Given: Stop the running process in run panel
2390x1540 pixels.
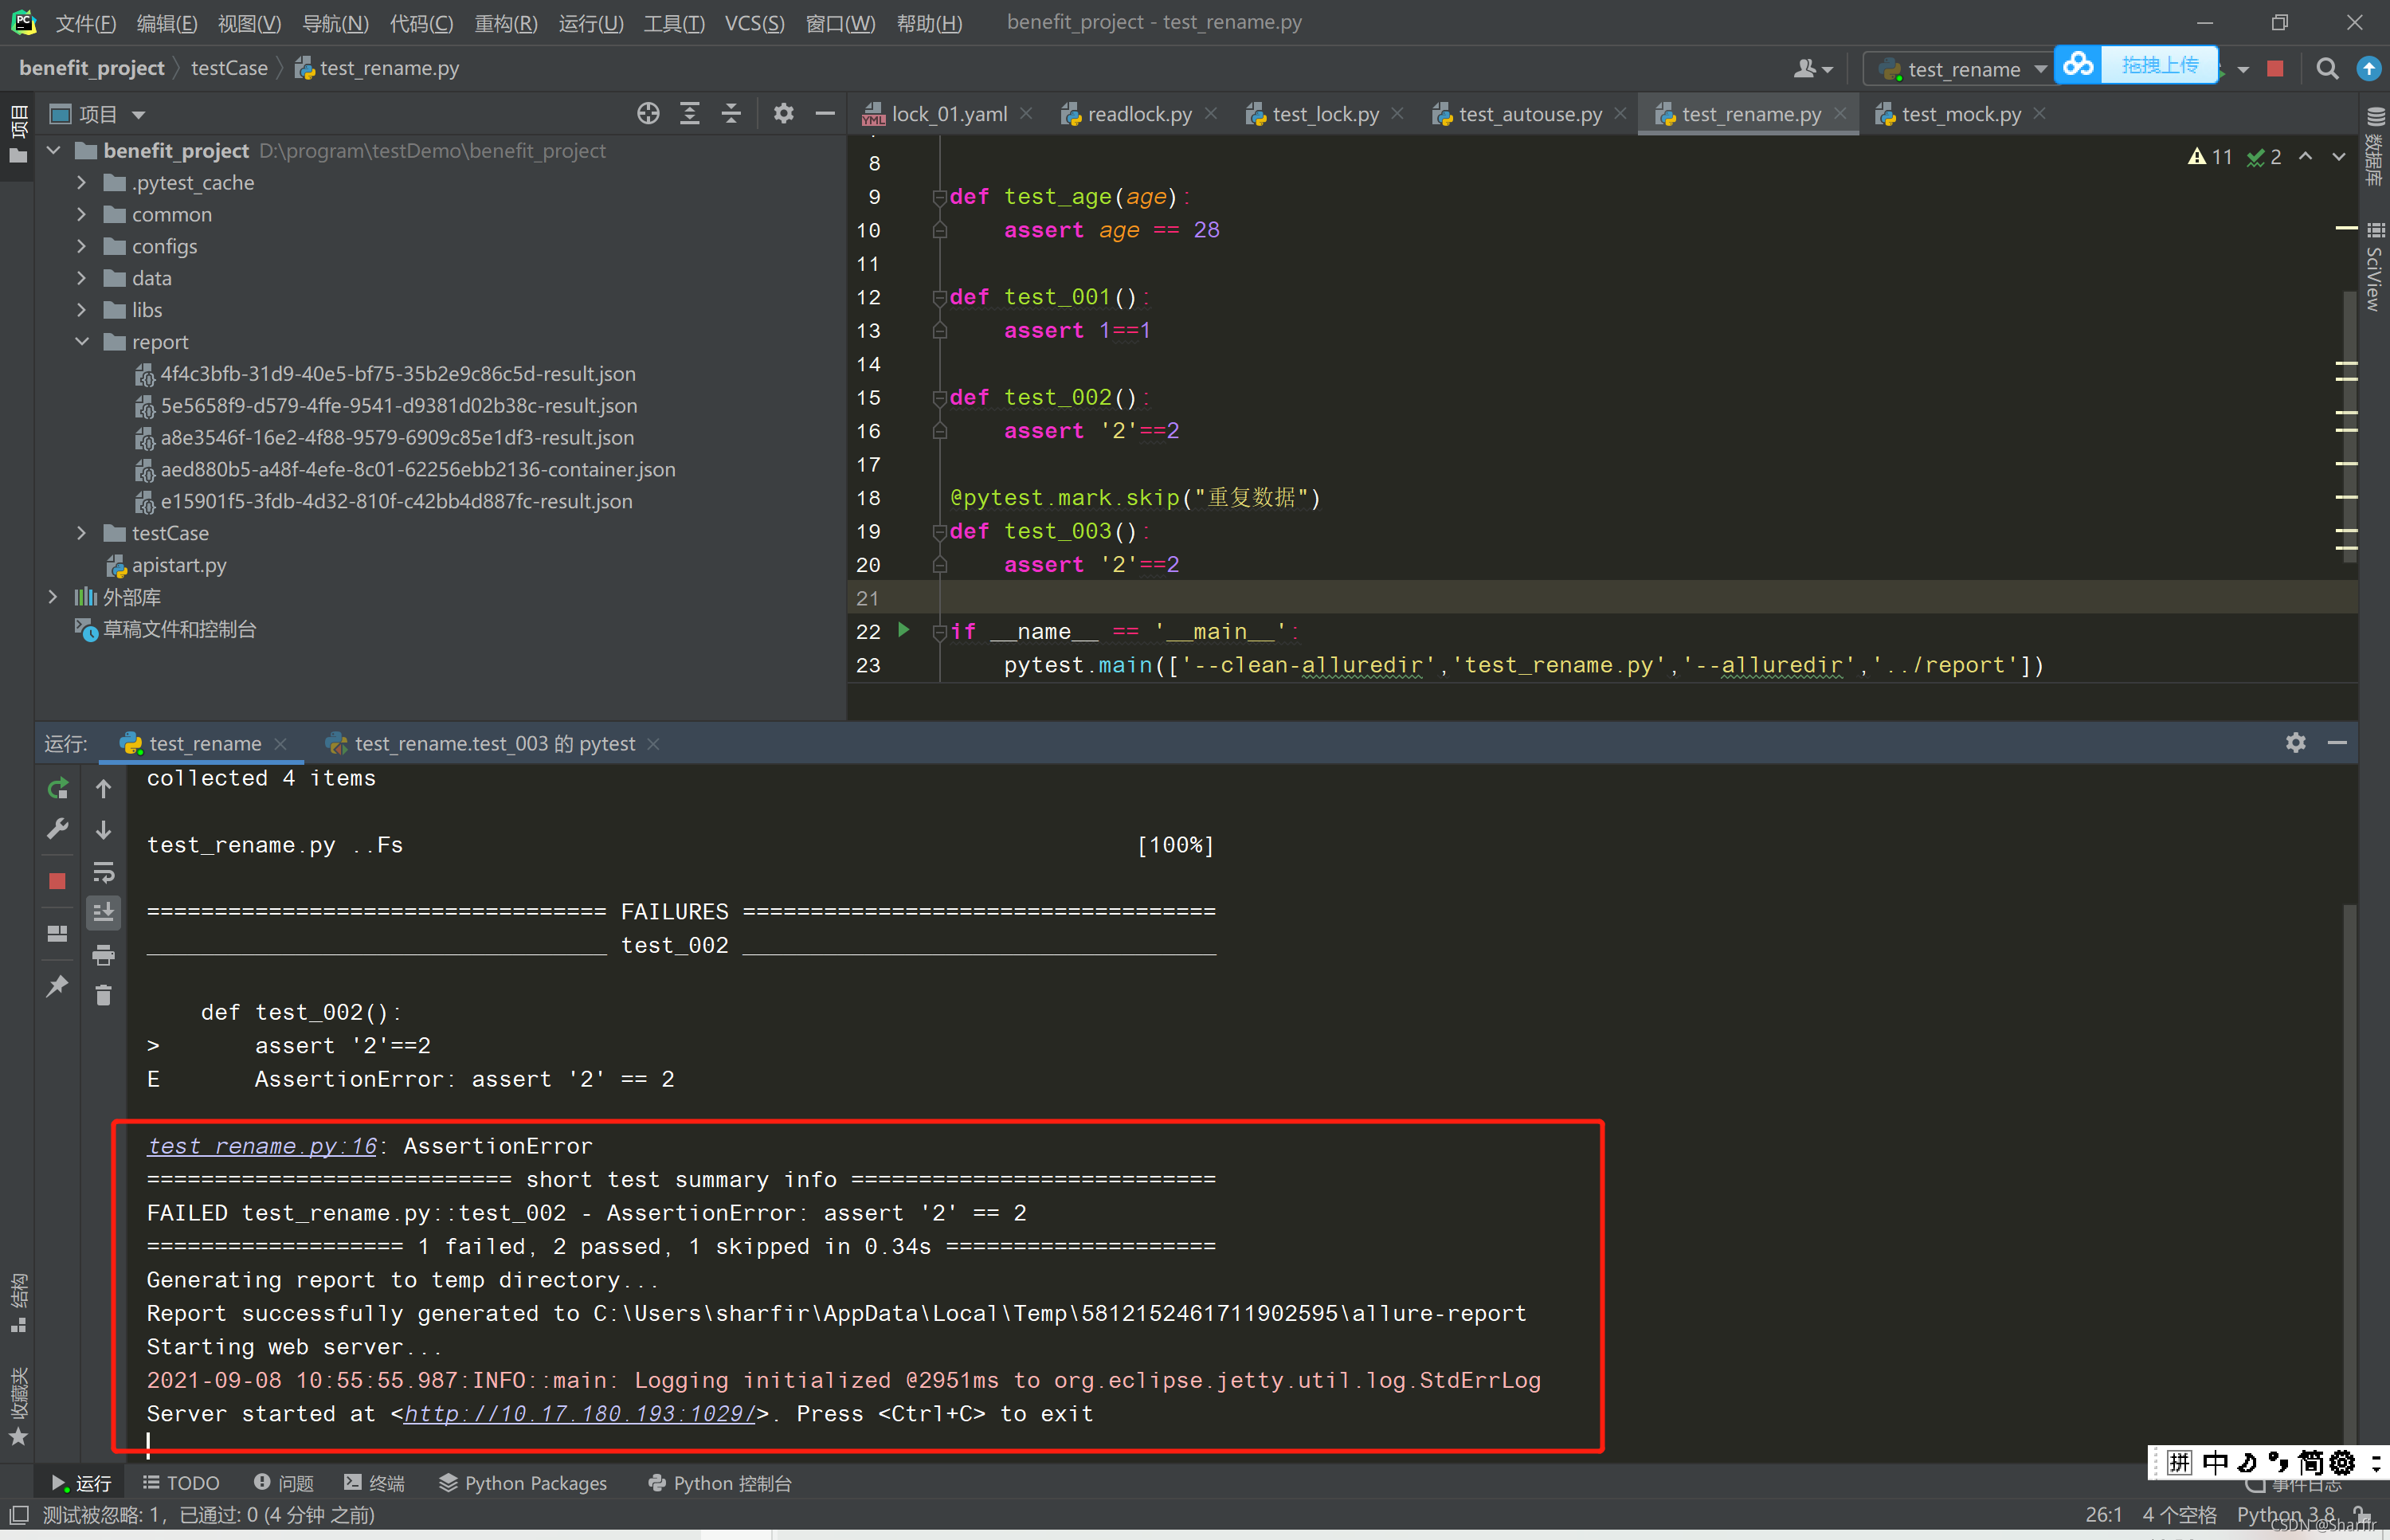Looking at the screenshot, I should point(58,881).
